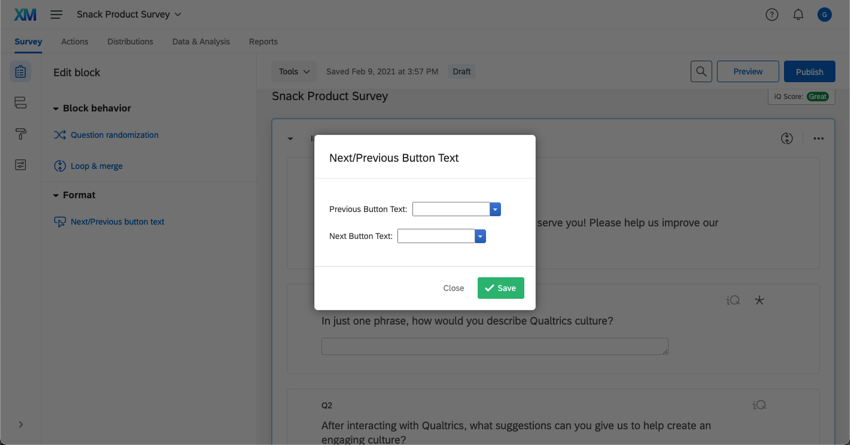Image resolution: width=850 pixels, height=445 pixels.
Task: Click Close in the dialog
Action: pos(453,288)
